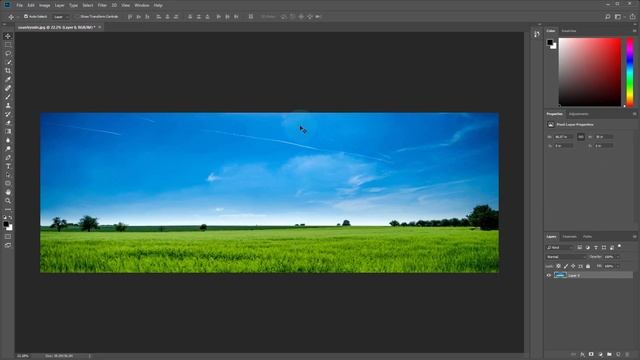The height and width of the screenshot is (360, 640).
Task: Open the Window menu
Action: click(x=142, y=5)
